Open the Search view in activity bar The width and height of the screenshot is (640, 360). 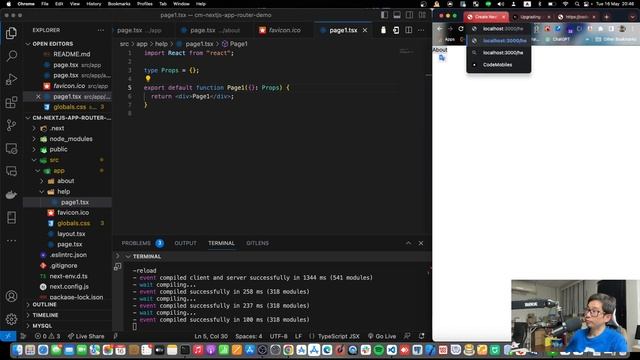[x=11, y=56]
